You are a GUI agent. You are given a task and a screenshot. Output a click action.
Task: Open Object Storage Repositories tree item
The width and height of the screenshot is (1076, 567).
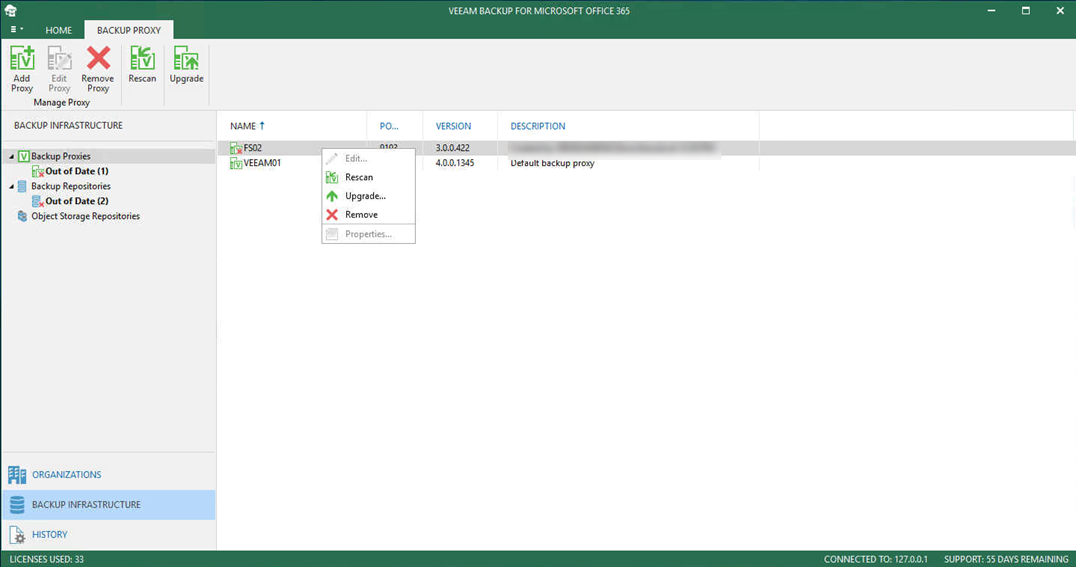point(85,216)
